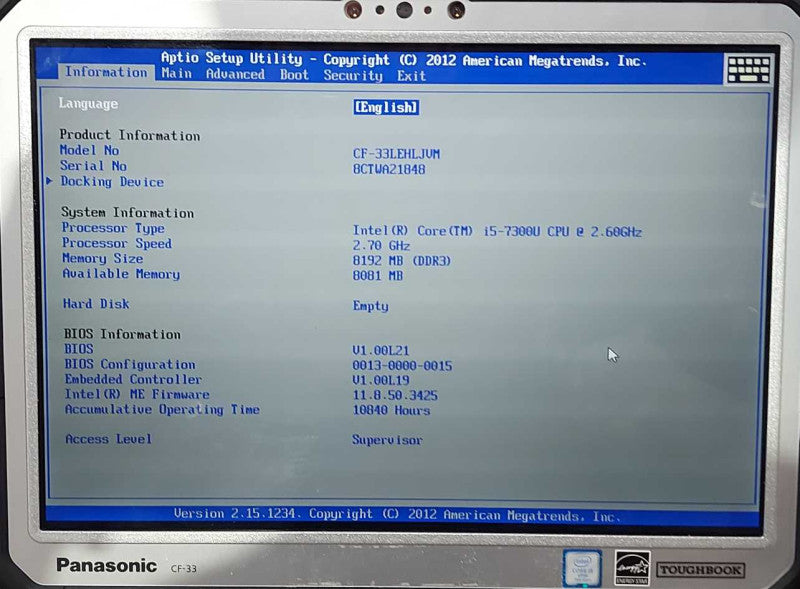Click the Intel Core i5-7300U value
Screen dimensions: 800x589
pos(497,232)
